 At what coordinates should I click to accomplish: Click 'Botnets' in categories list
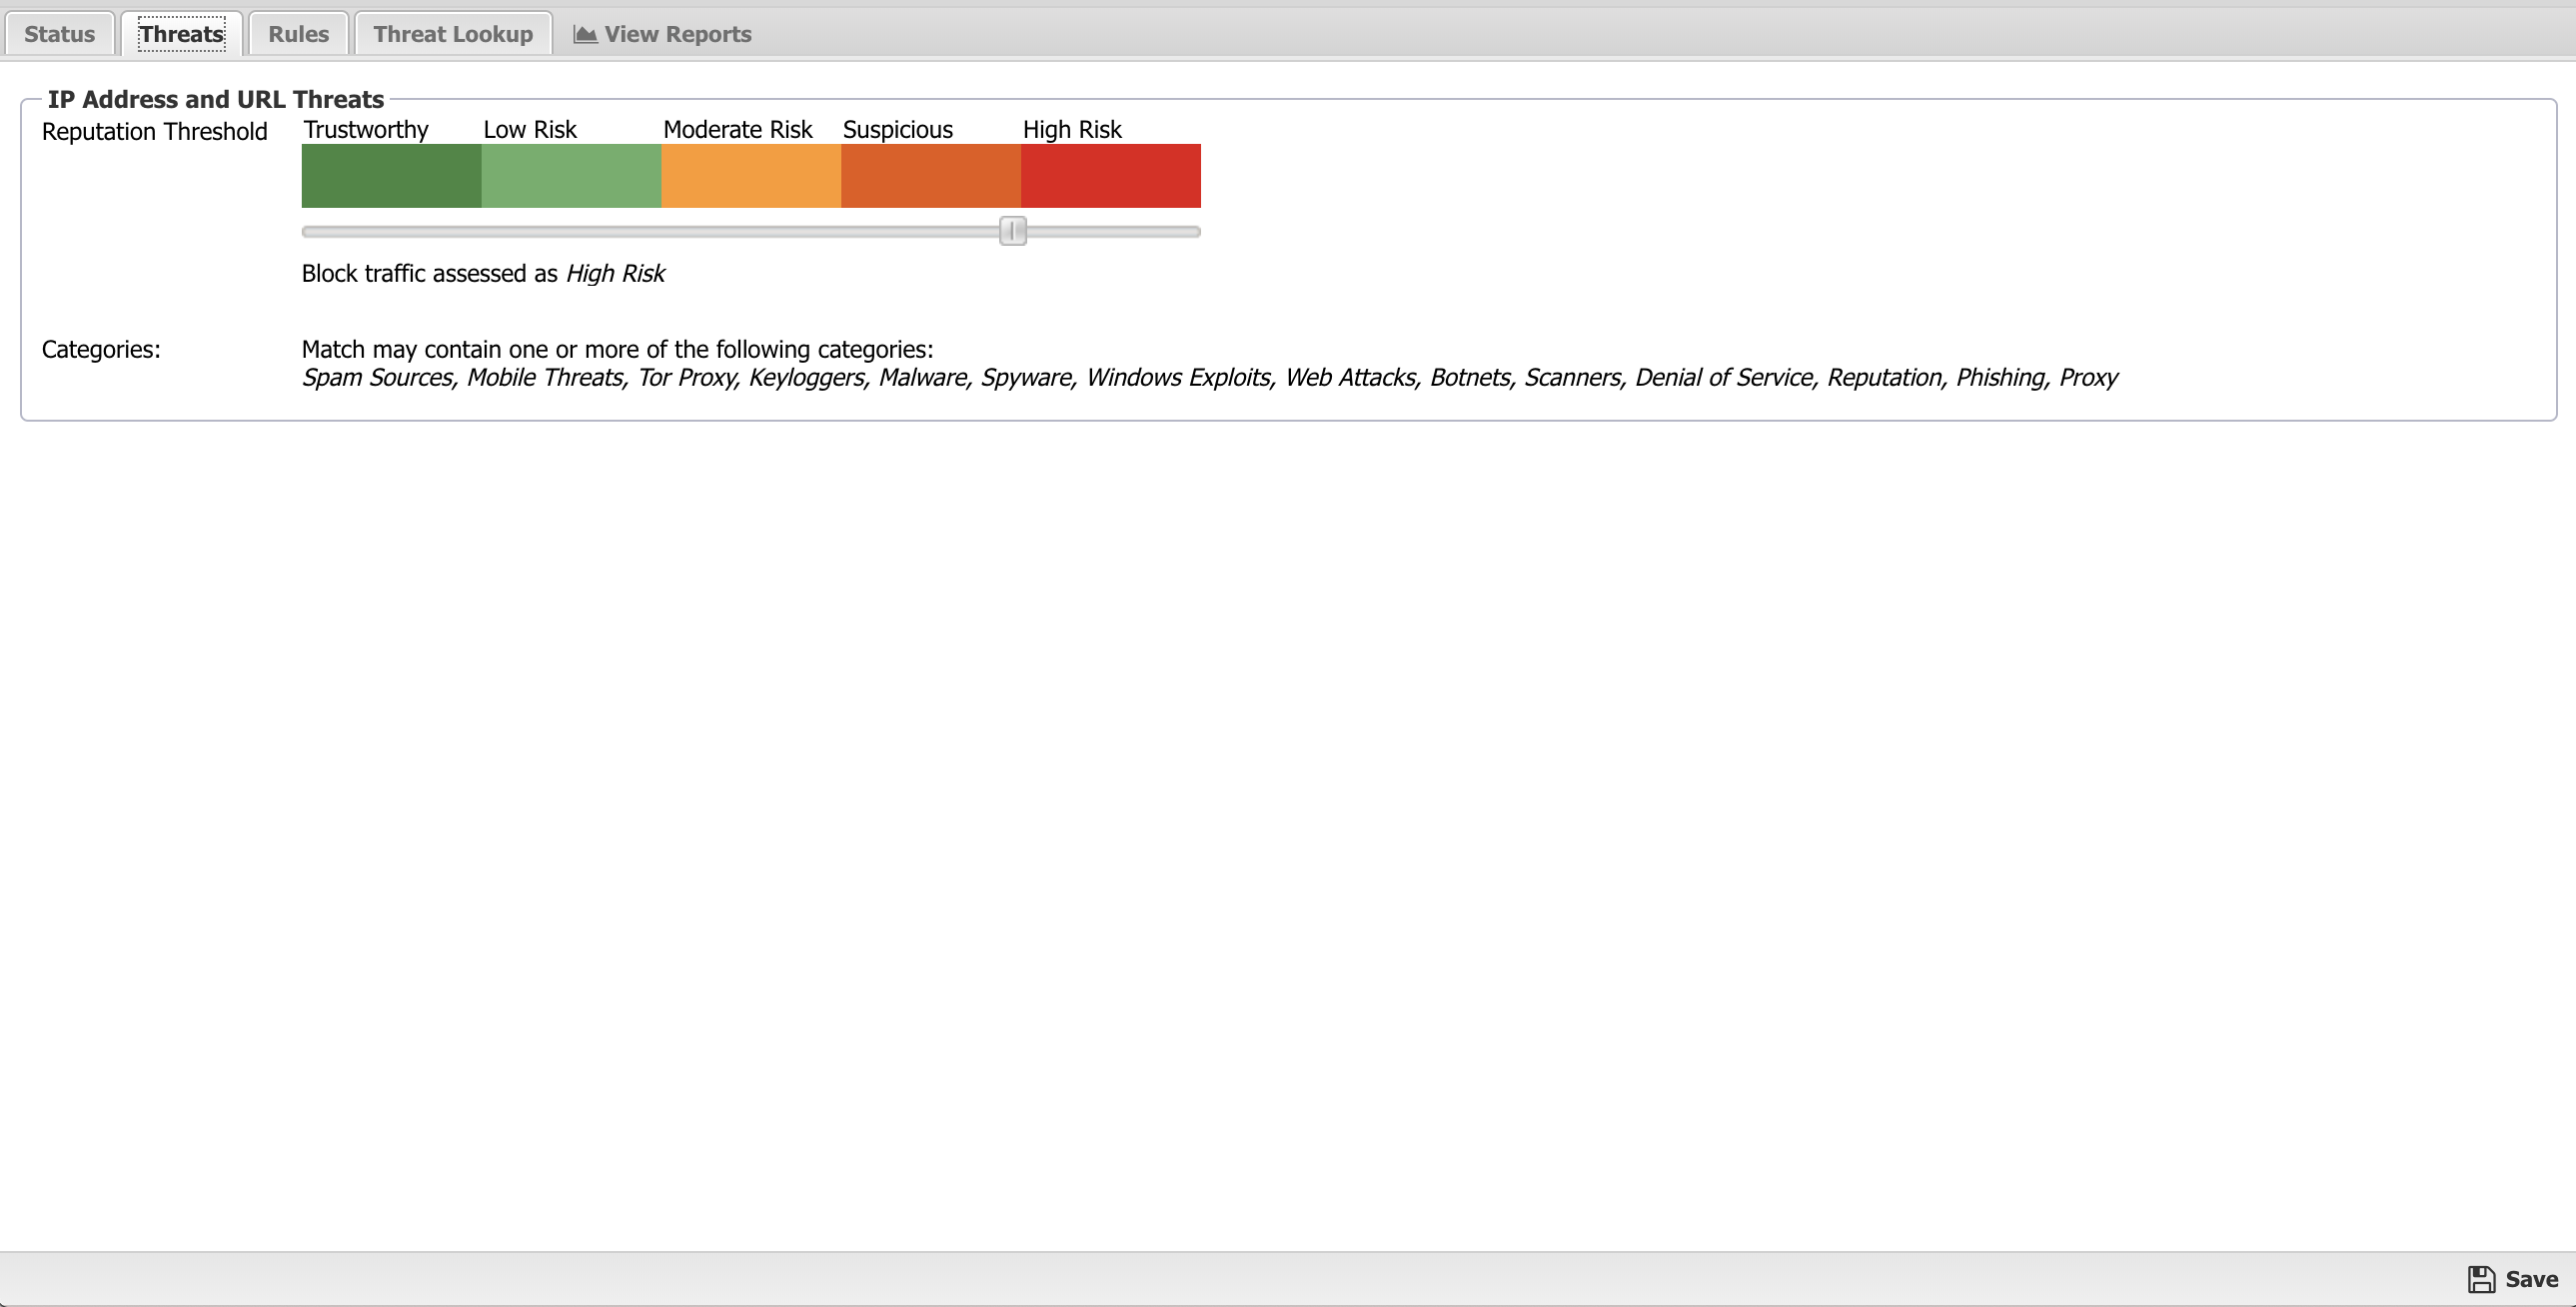tap(1470, 378)
